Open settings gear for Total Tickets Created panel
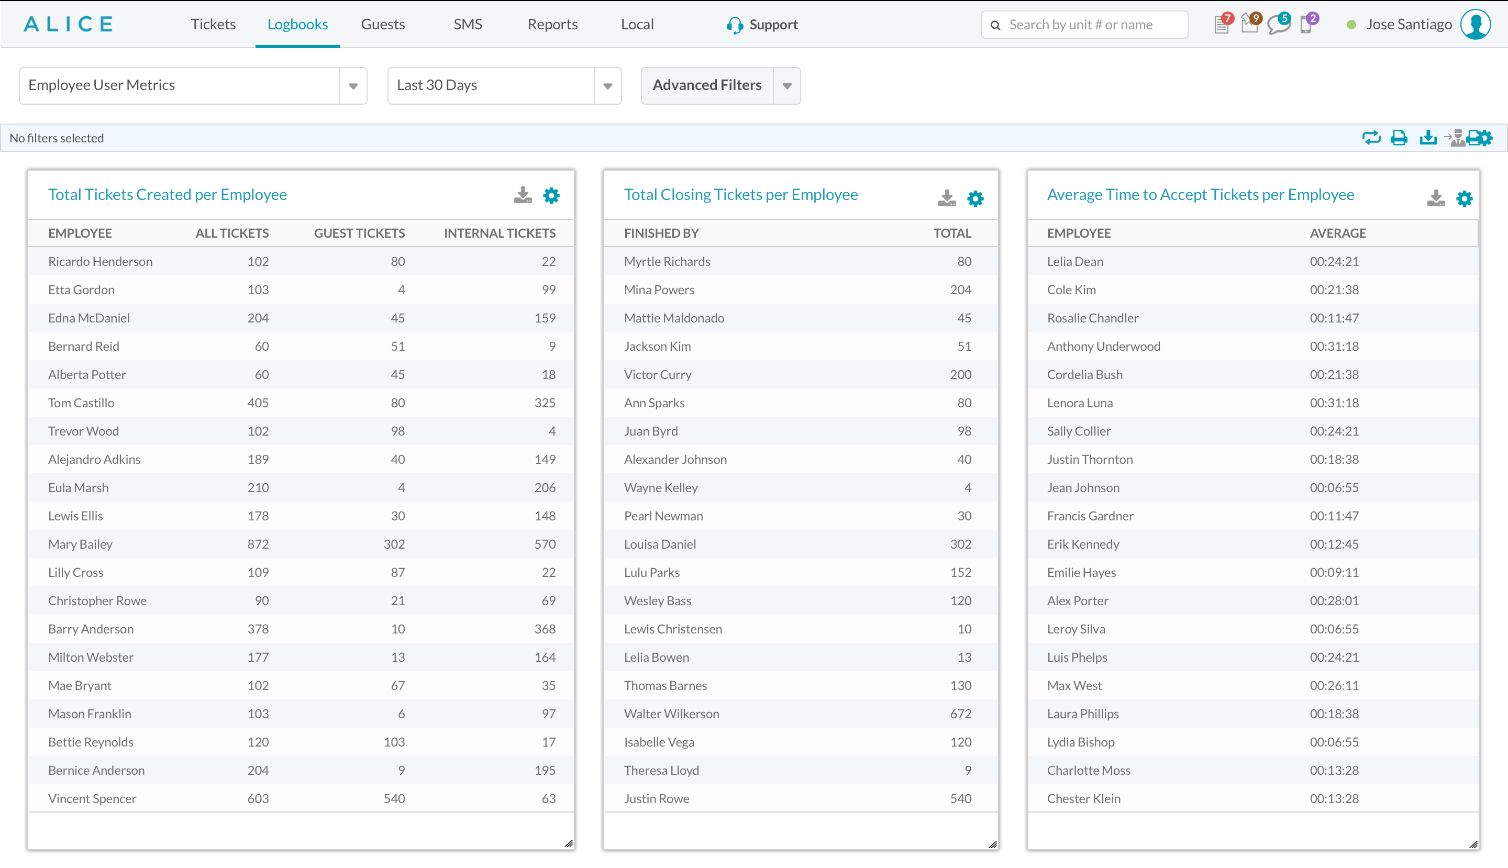 [551, 196]
